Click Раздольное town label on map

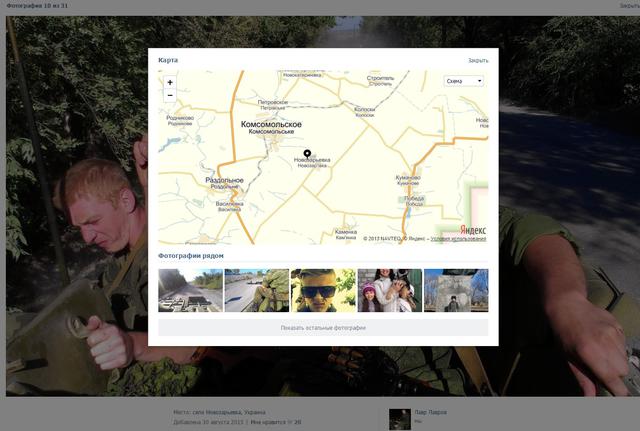(x=225, y=180)
